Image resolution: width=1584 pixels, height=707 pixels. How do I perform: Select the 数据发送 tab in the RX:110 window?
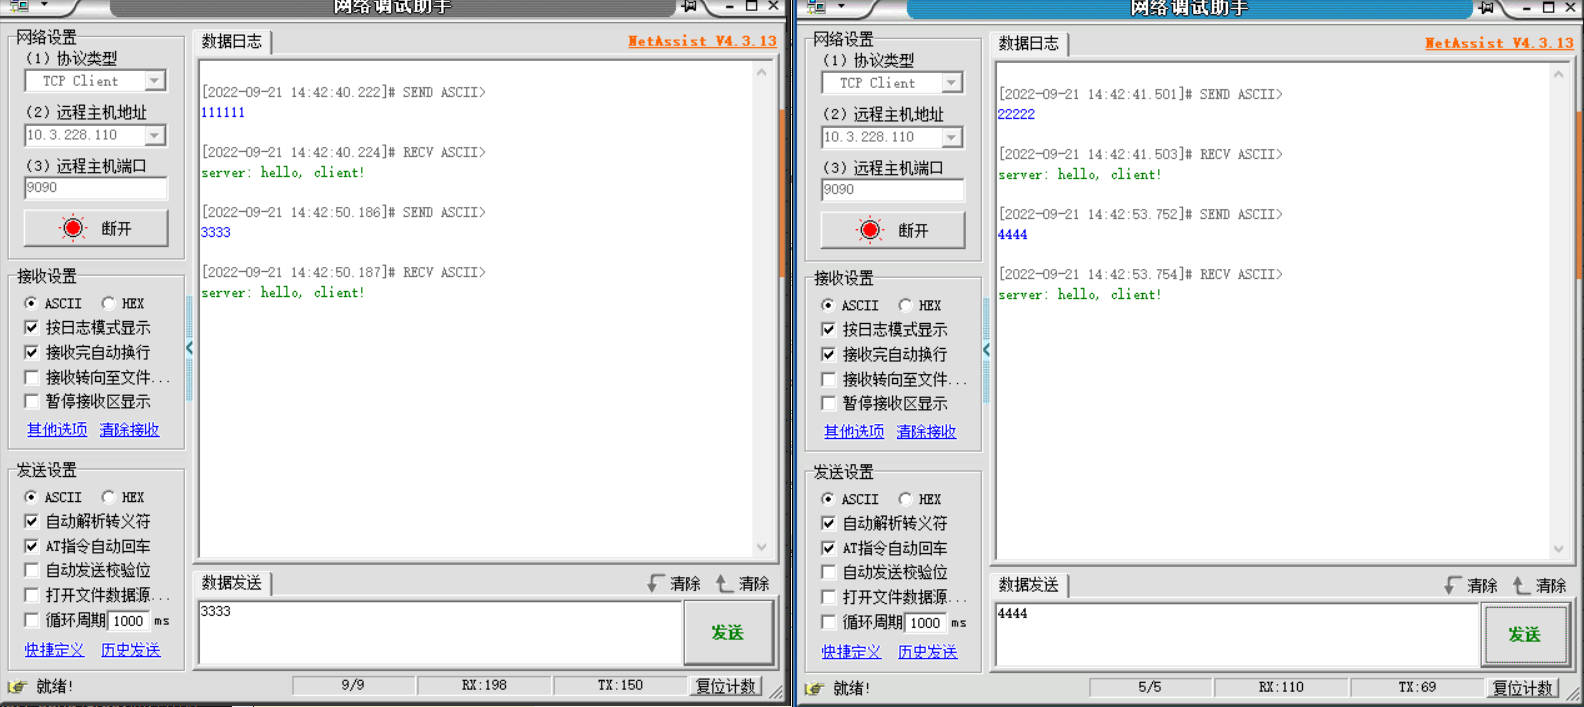click(1029, 585)
